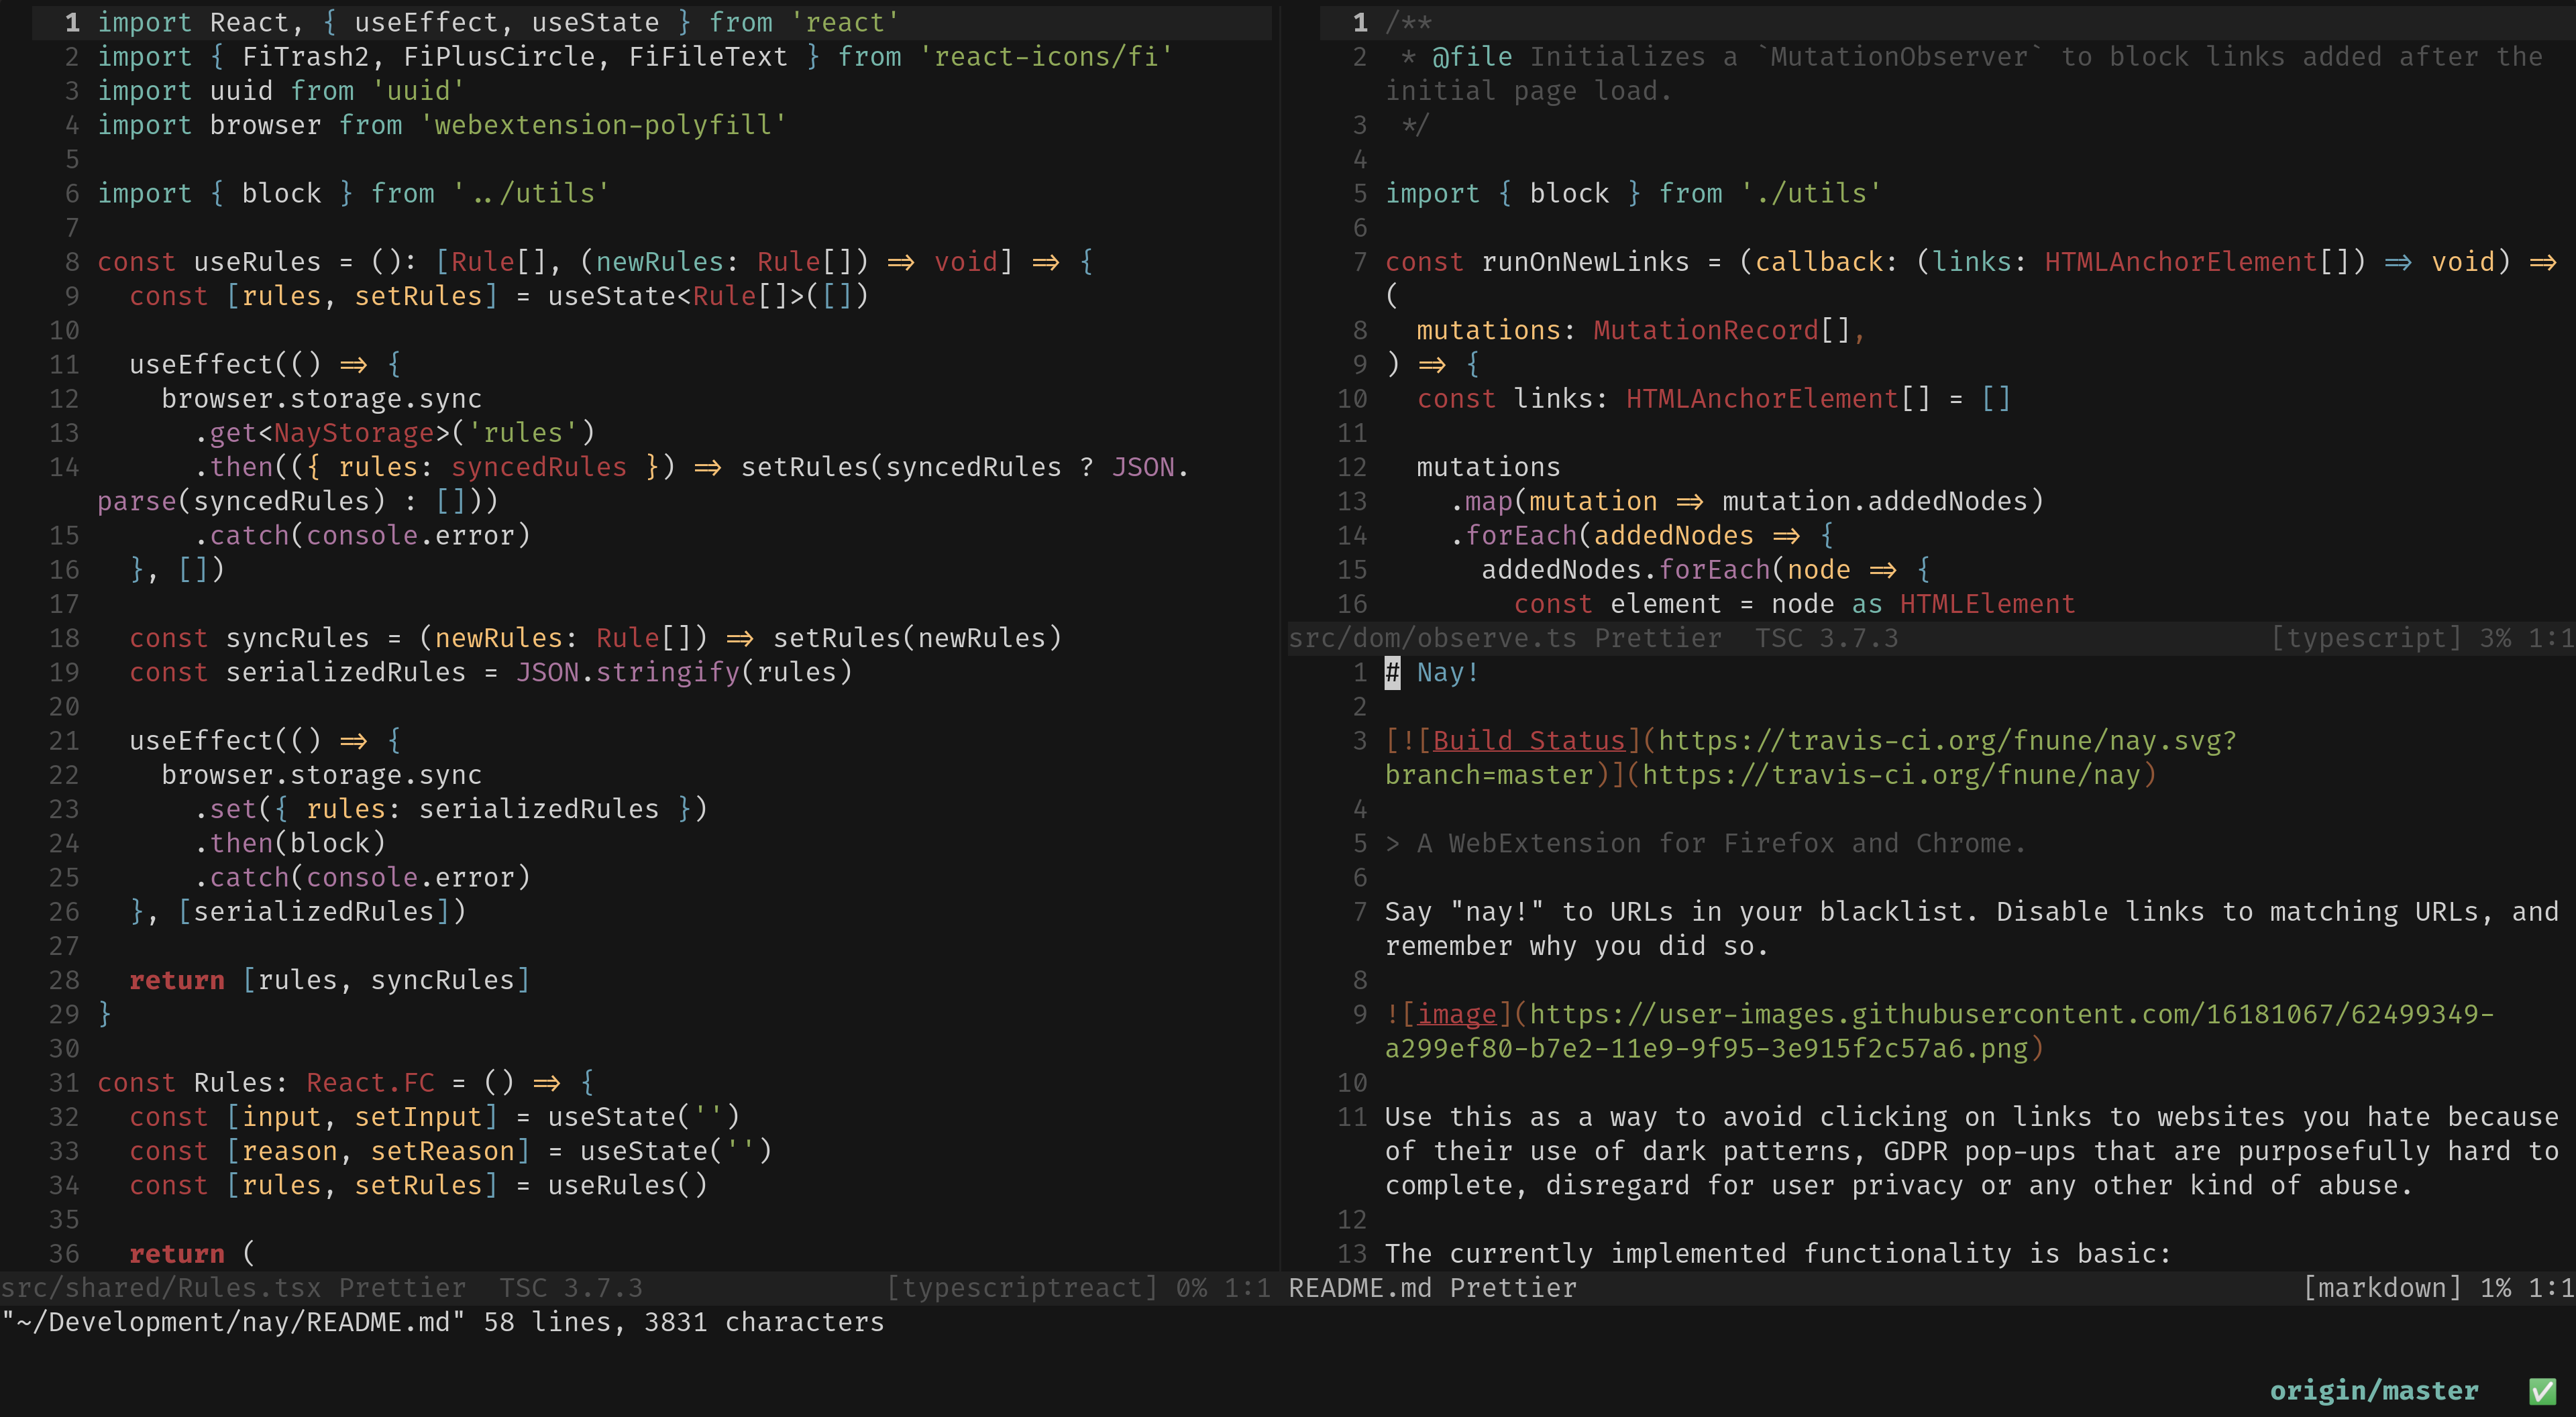Click the [typescriptreact] filetype indicator

1021,1288
